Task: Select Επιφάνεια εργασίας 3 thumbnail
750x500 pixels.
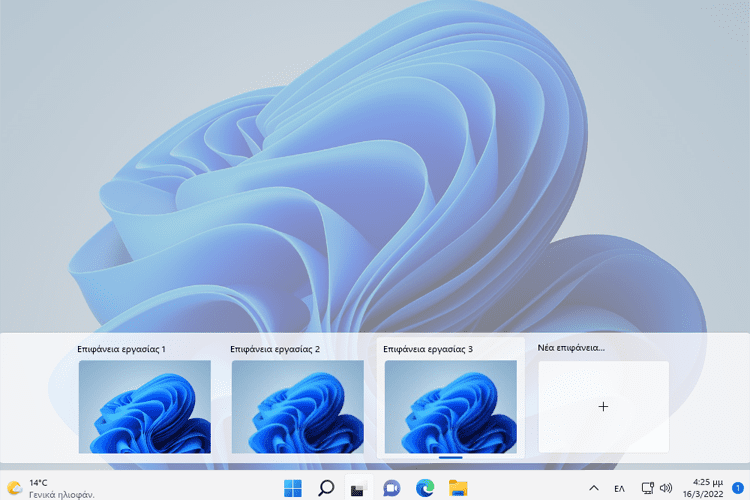Action: click(x=451, y=407)
